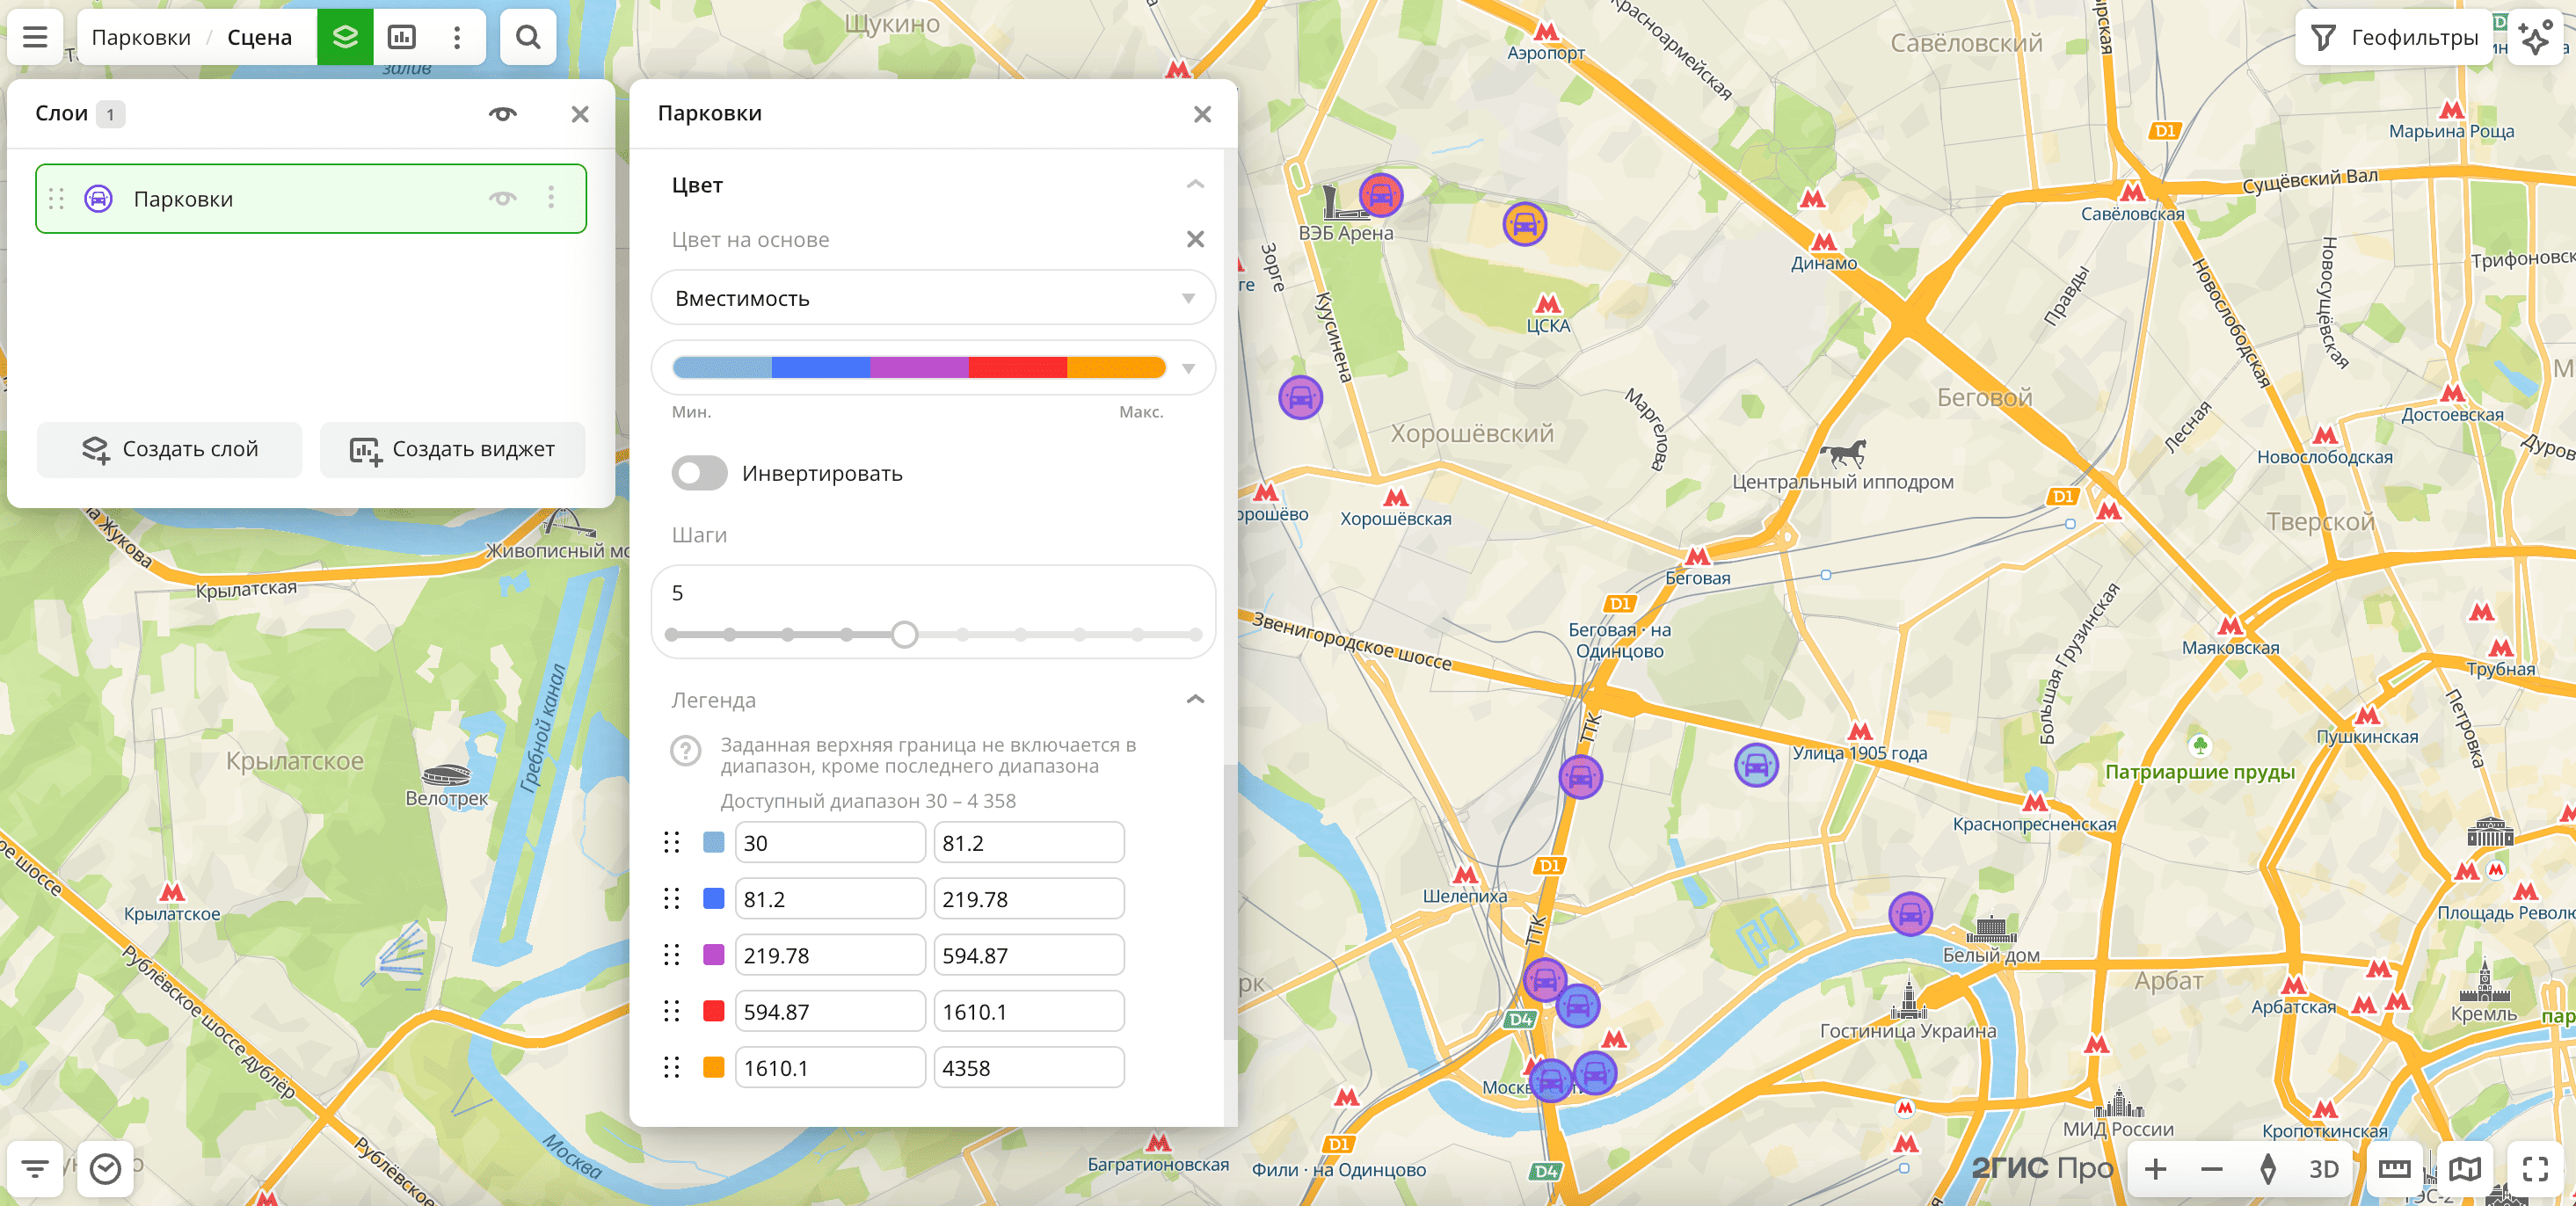Viewport: 2576px width, 1206px height.
Task: Click the search magnifier icon
Action: pos(527,37)
